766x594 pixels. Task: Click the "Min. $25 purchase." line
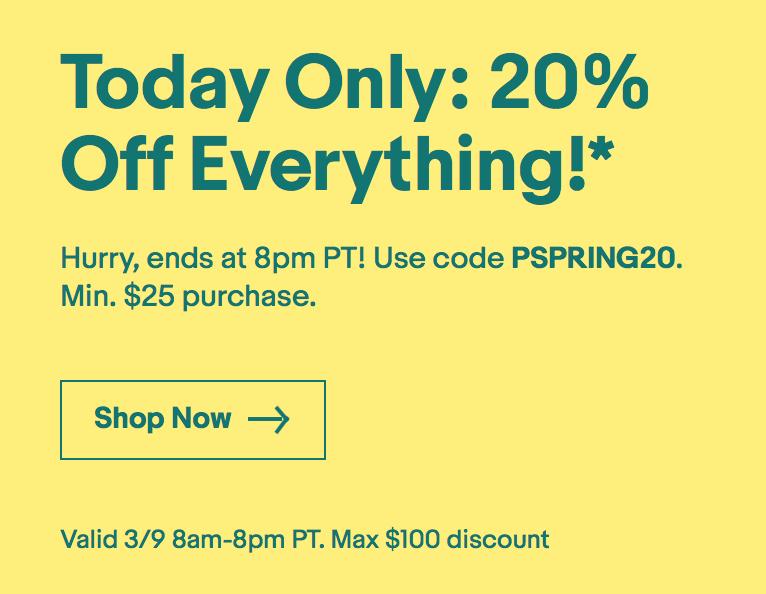click(188, 297)
